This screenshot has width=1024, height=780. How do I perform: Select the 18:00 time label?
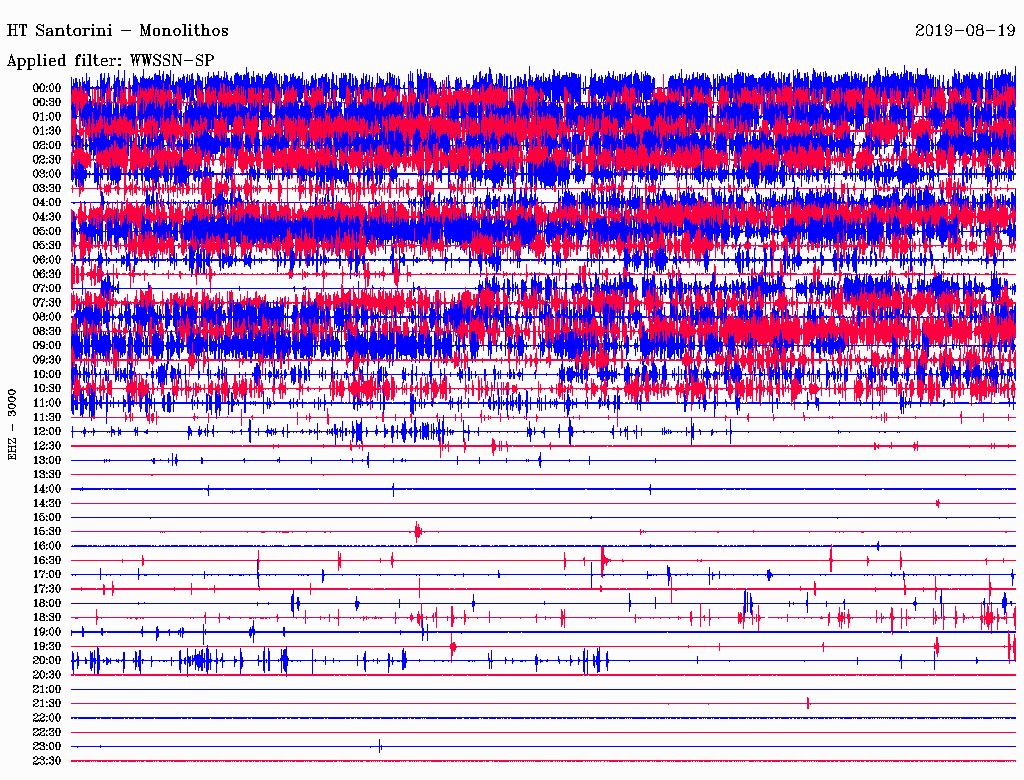tap(47, 604)
